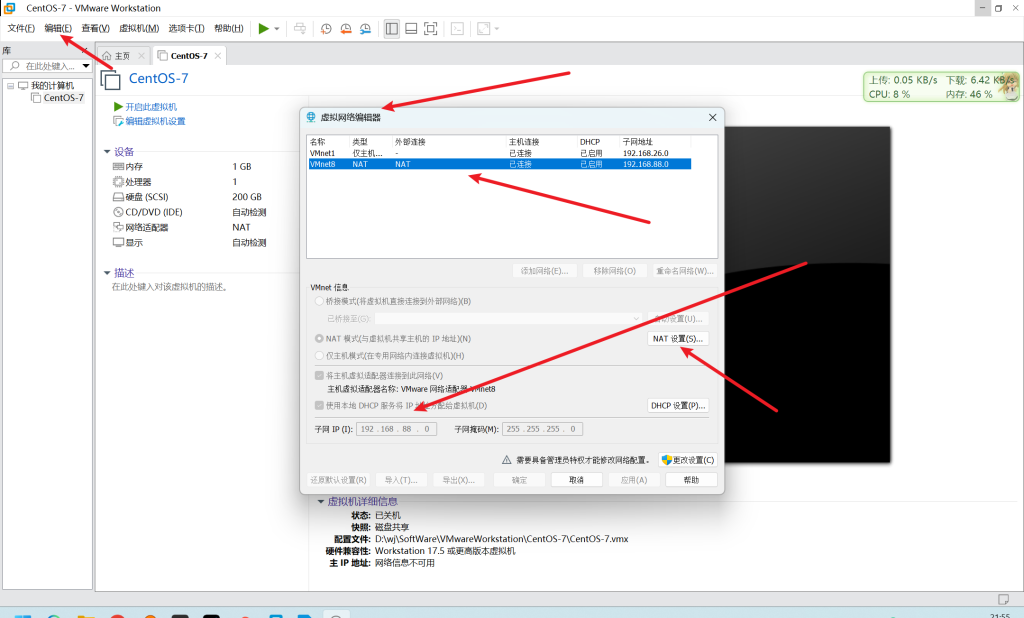Click the warning triangle icon near admin notice
Image resolution: width=1024 pixels, height=618 pixels.
click(506, 460)
